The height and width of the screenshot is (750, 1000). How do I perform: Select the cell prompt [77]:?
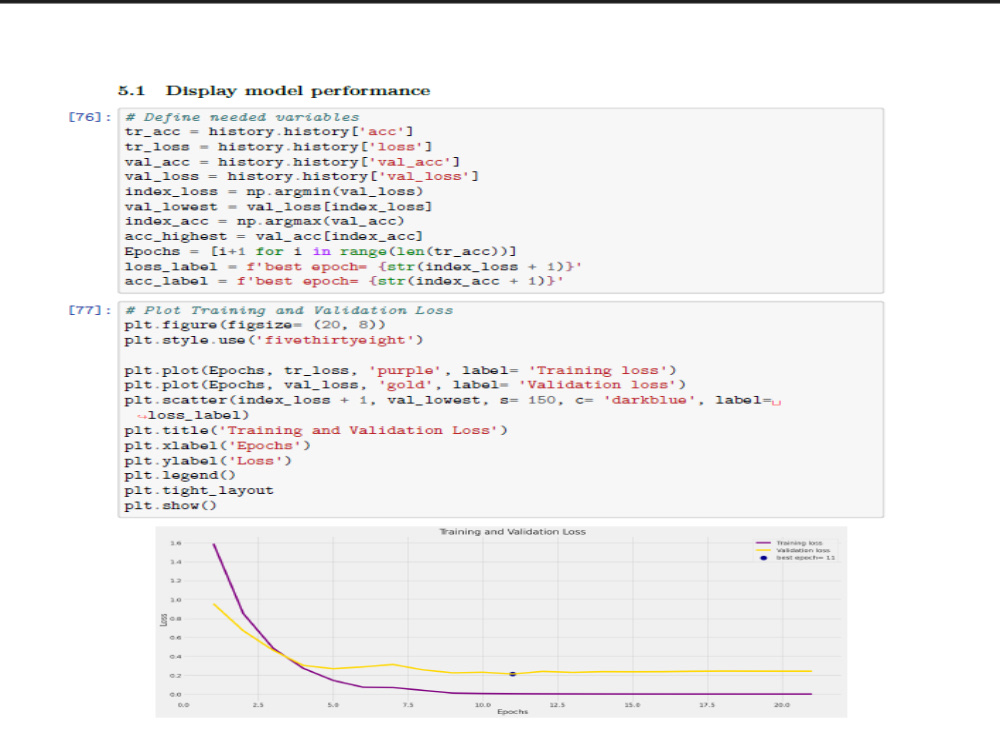pos(90,310)
